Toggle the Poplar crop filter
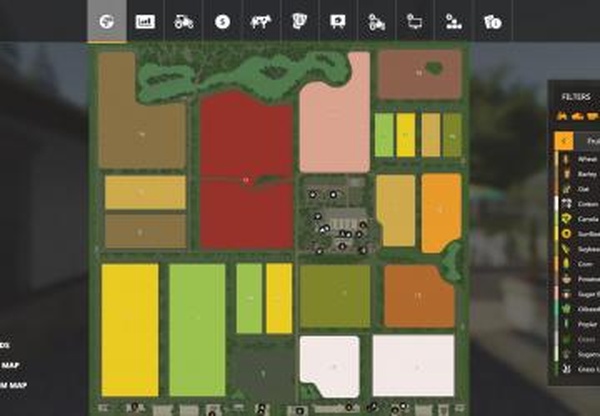 (577, 324)
